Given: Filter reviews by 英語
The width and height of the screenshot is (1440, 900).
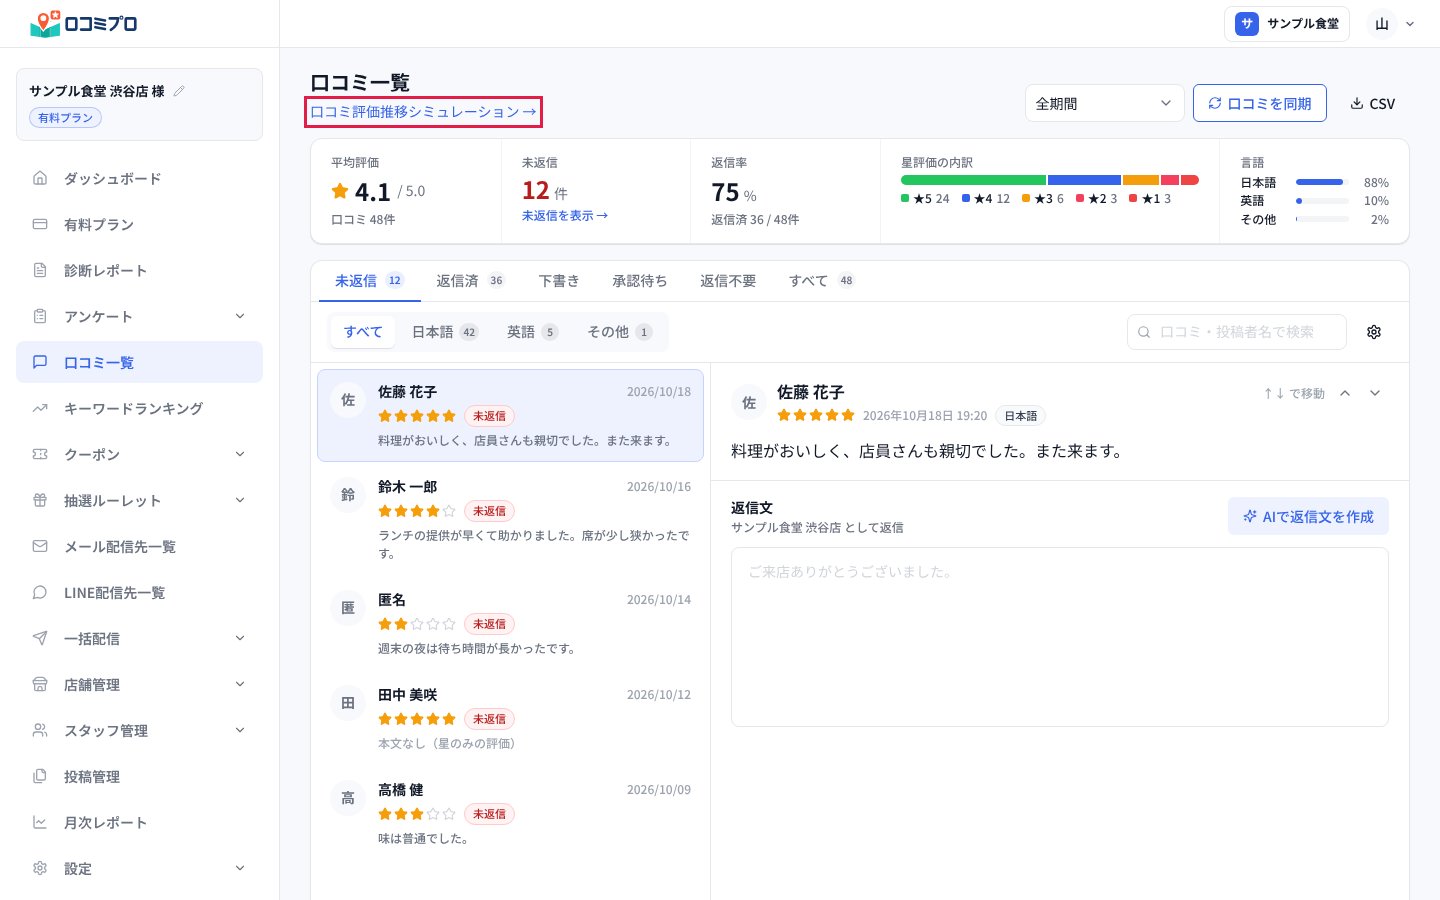Looking at the screenshot, I should click(532, 332).
